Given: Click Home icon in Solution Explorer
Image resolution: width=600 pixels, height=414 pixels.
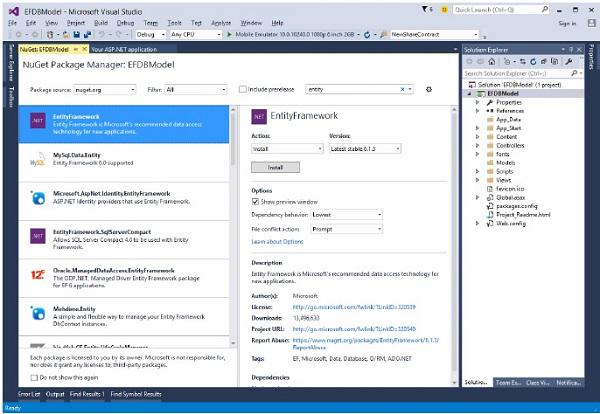Looking at the screenshot, I should [x=492, y=61].
